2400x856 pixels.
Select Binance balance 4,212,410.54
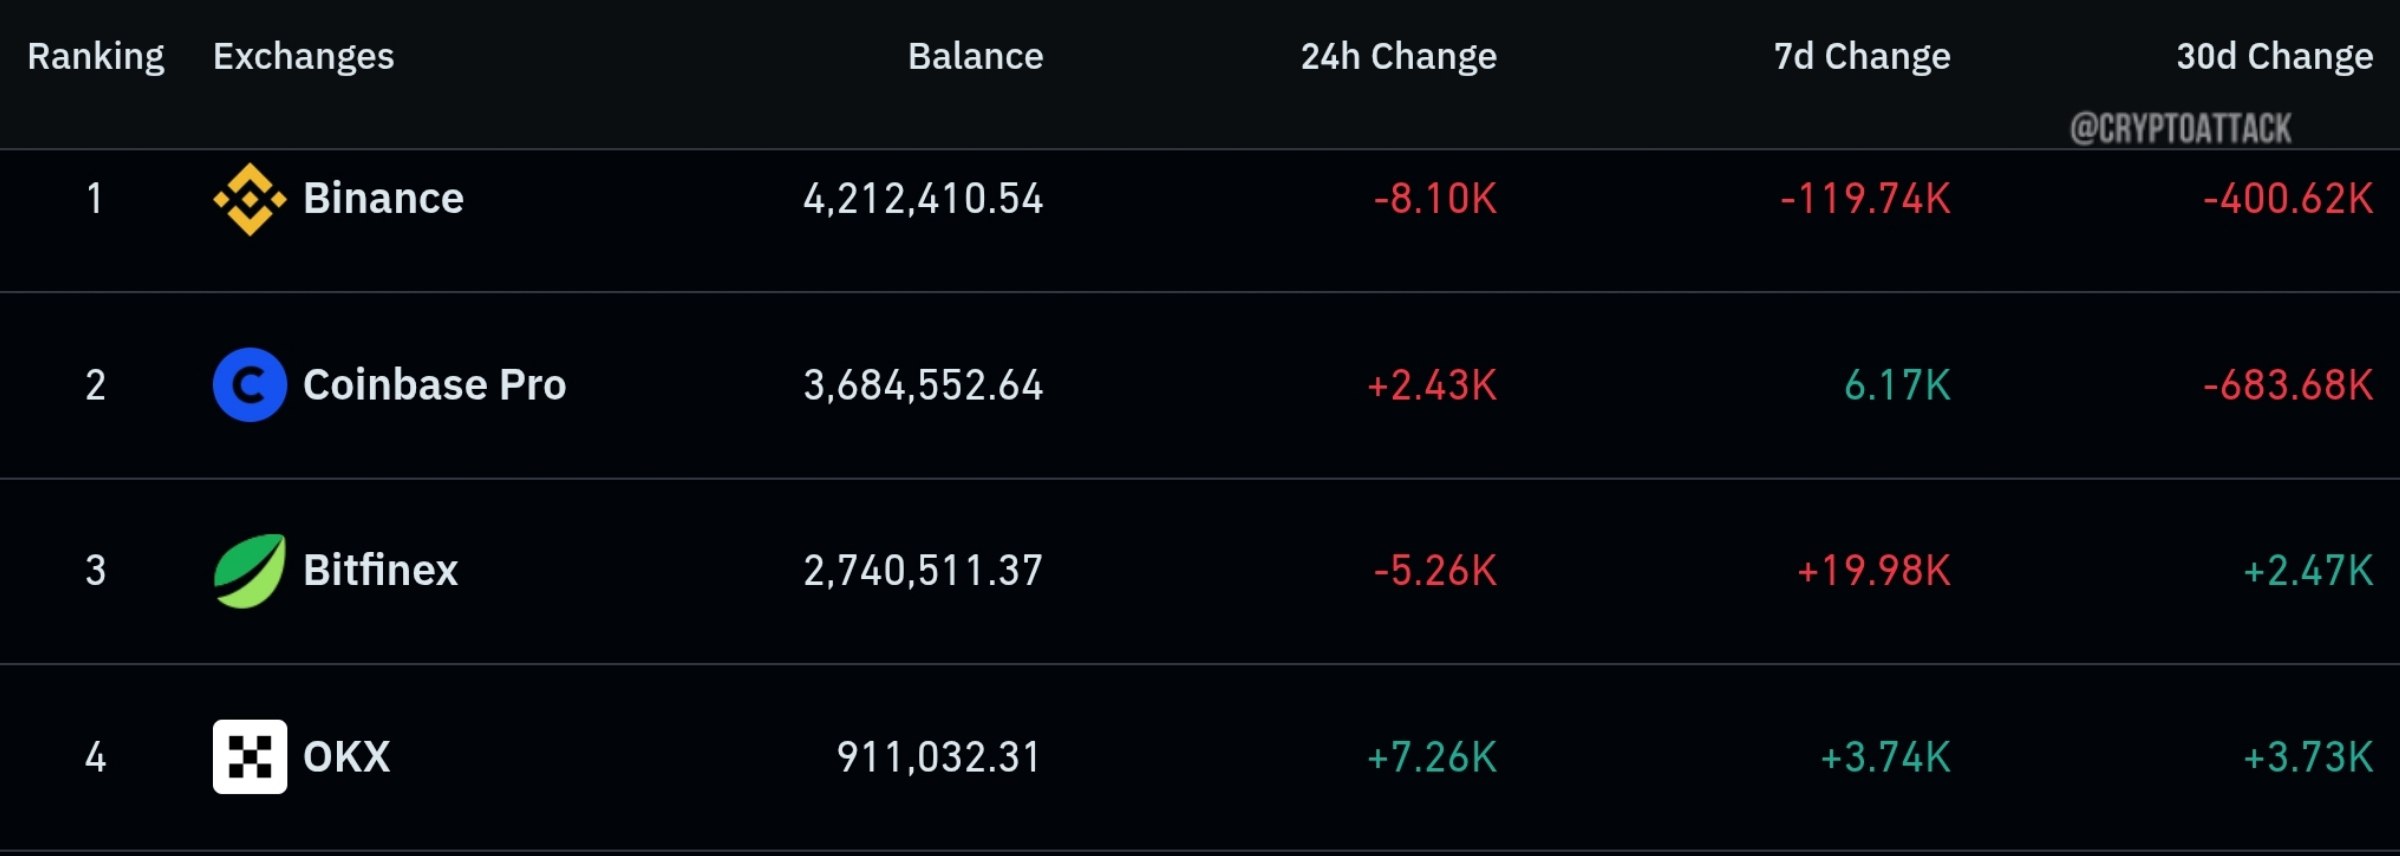pos(924,199)
